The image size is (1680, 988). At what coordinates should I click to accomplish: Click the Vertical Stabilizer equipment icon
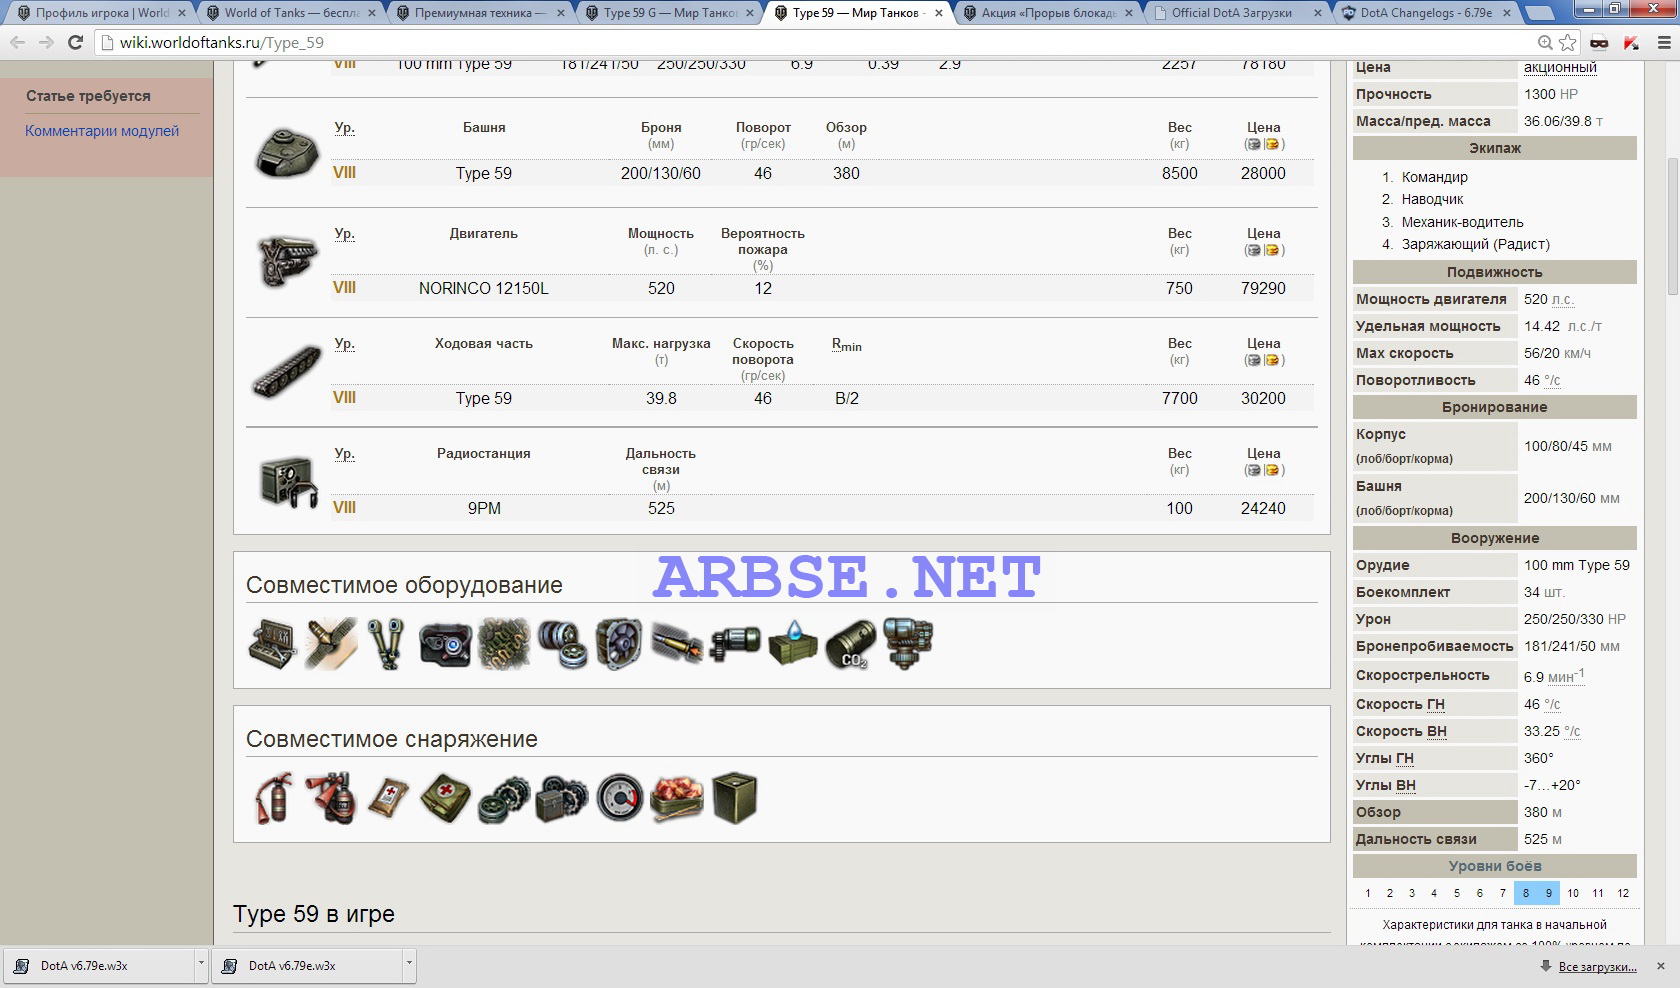pos(908,644)
